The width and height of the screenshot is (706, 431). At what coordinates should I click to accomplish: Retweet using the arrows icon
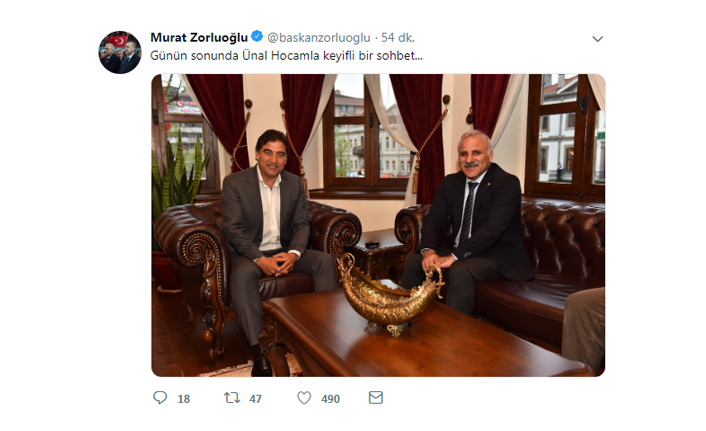pyautogui.click(x=232, y=398)
